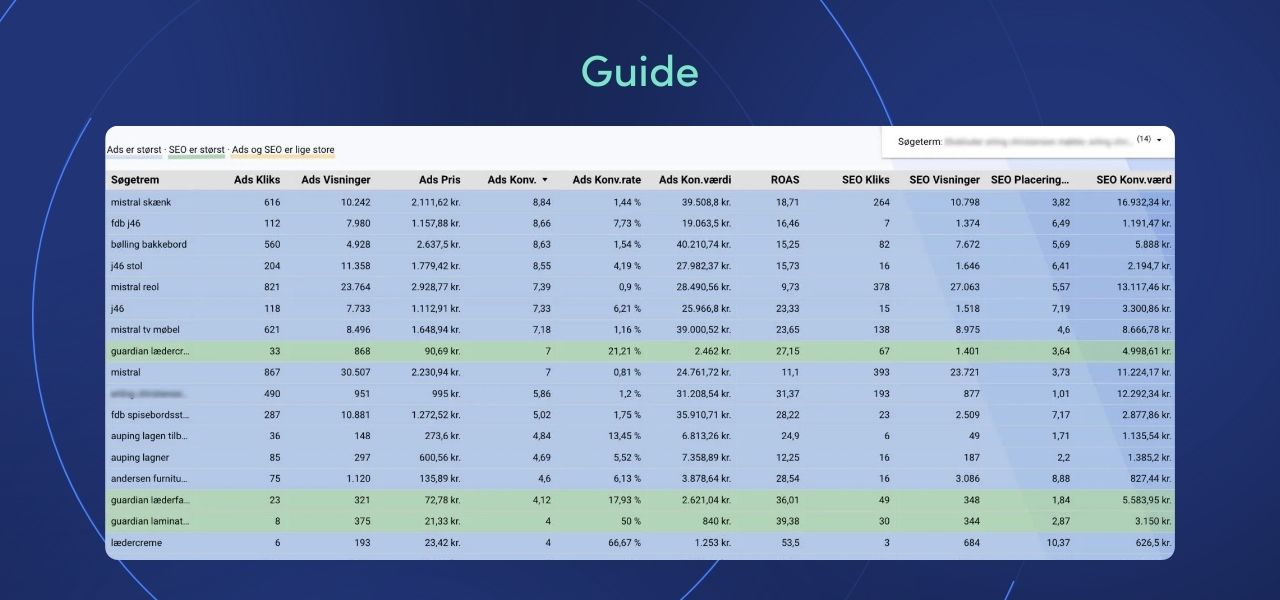Select the 'fdb spisebordsst…' search term
This screenshot has height=600, width=1280.
pos(150,414)
